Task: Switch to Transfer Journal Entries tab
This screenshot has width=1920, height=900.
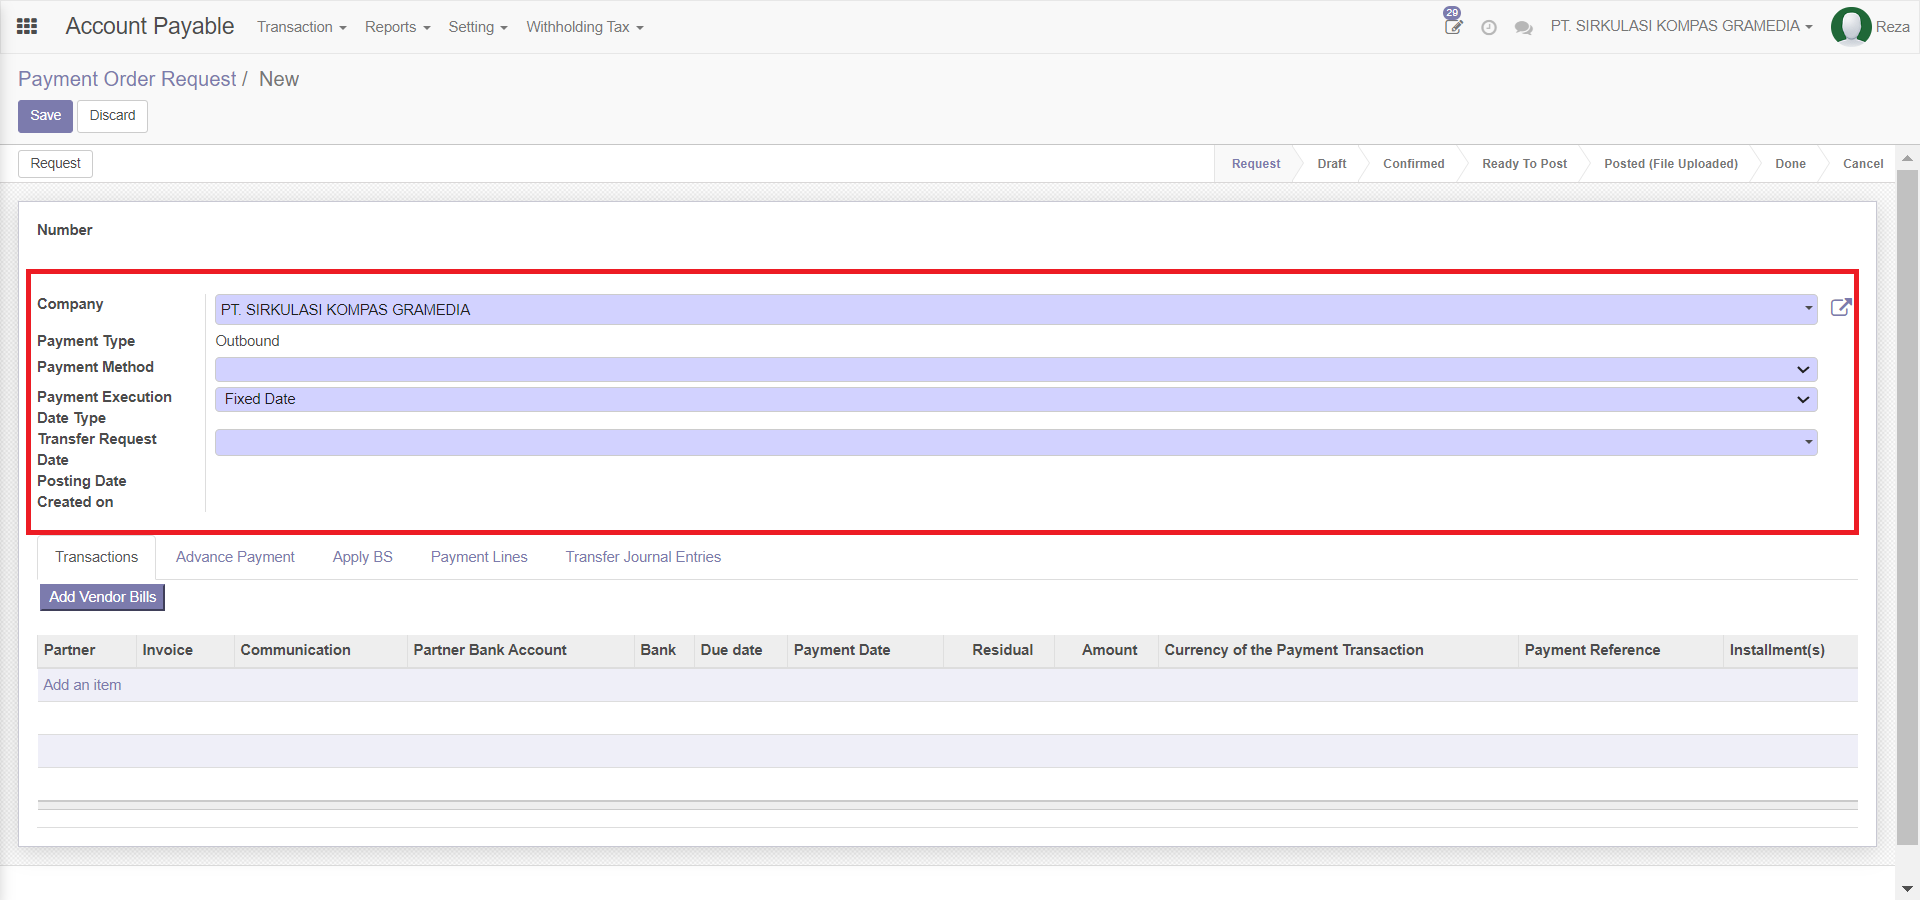Action: click(643, 557)
